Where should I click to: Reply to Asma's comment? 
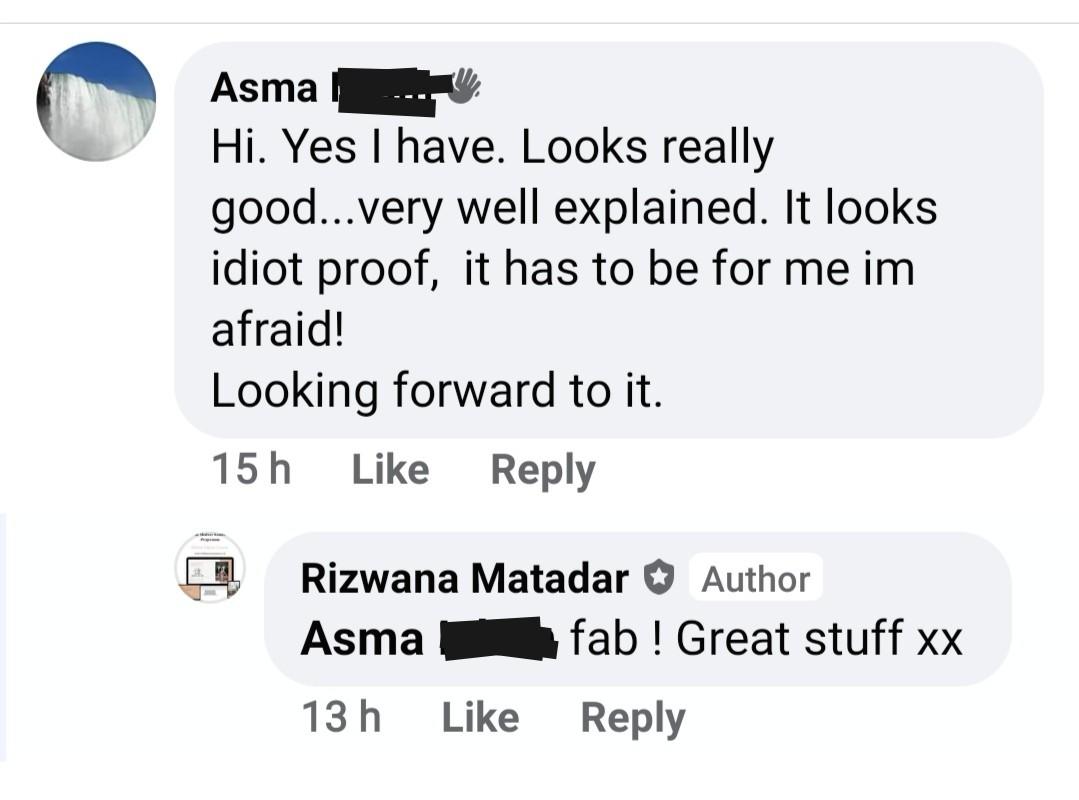point(542,470)
